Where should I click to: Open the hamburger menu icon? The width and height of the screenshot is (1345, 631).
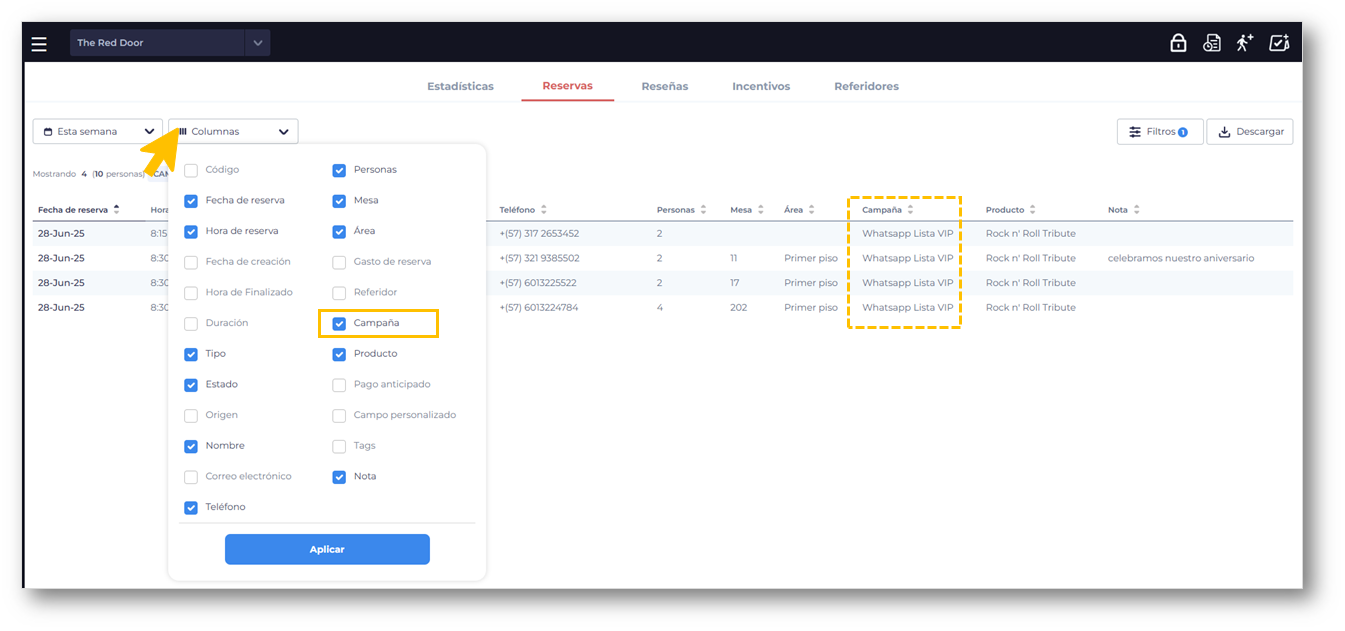(x=39, y=43)
